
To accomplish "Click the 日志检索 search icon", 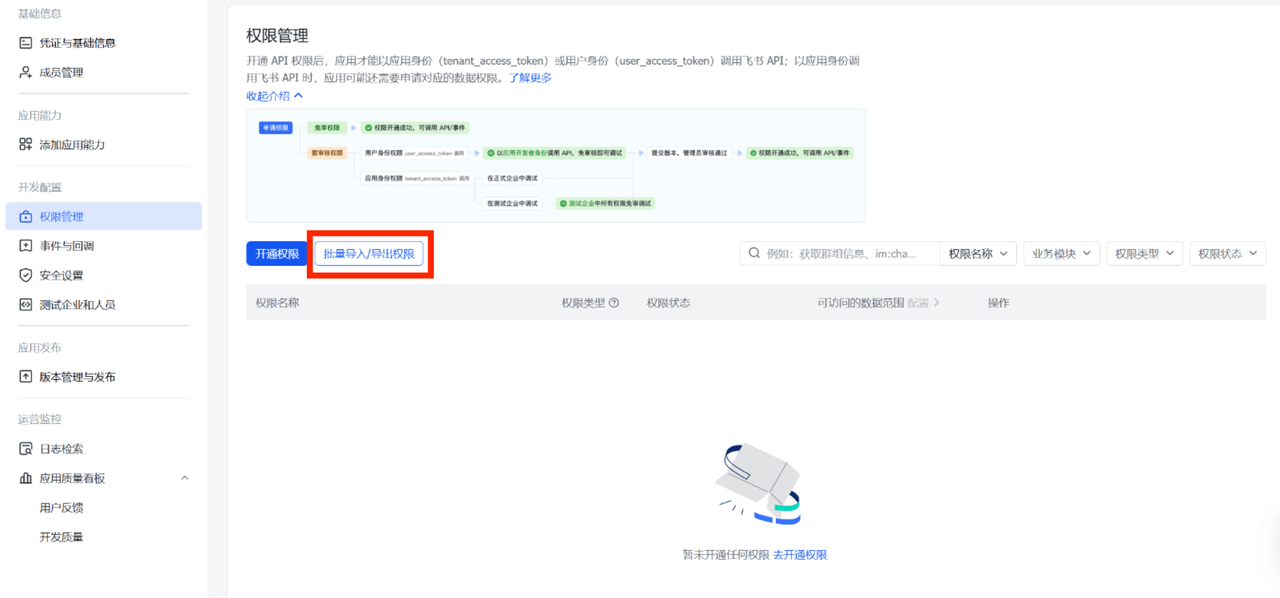I will pyautogui.click(x=26, y=449).
